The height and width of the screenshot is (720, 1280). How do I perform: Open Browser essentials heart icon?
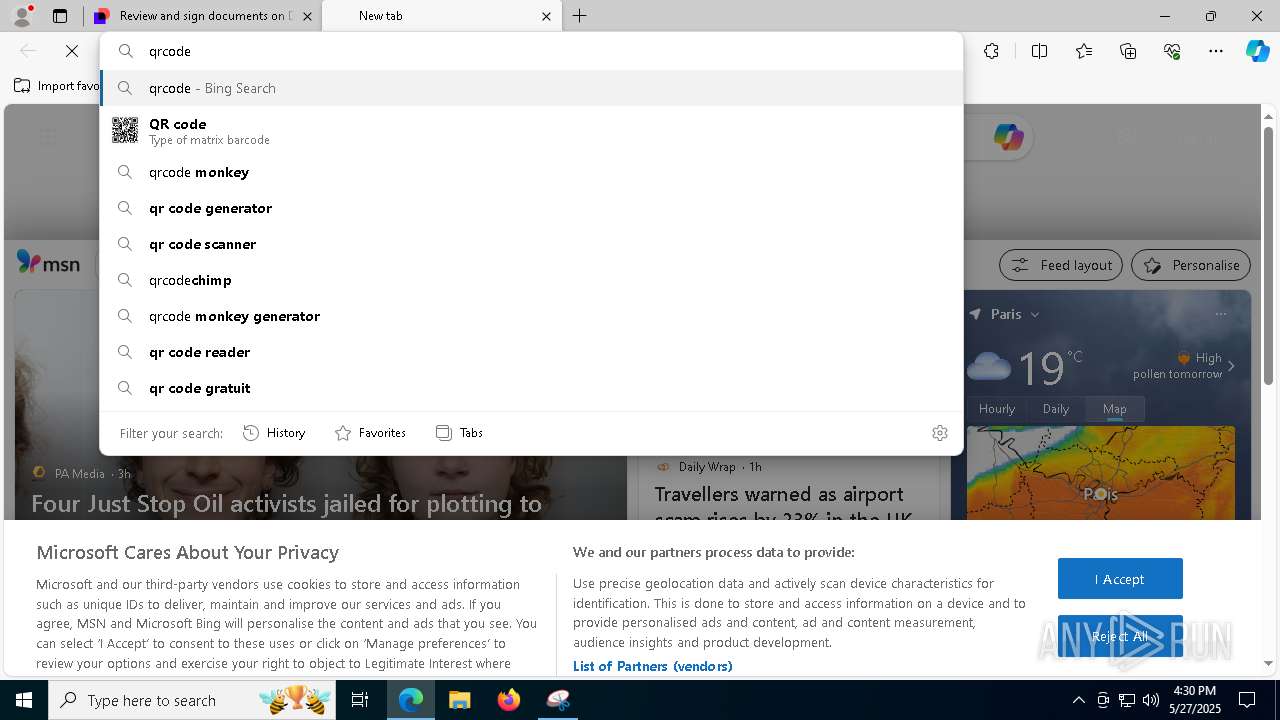point(1172,51)
